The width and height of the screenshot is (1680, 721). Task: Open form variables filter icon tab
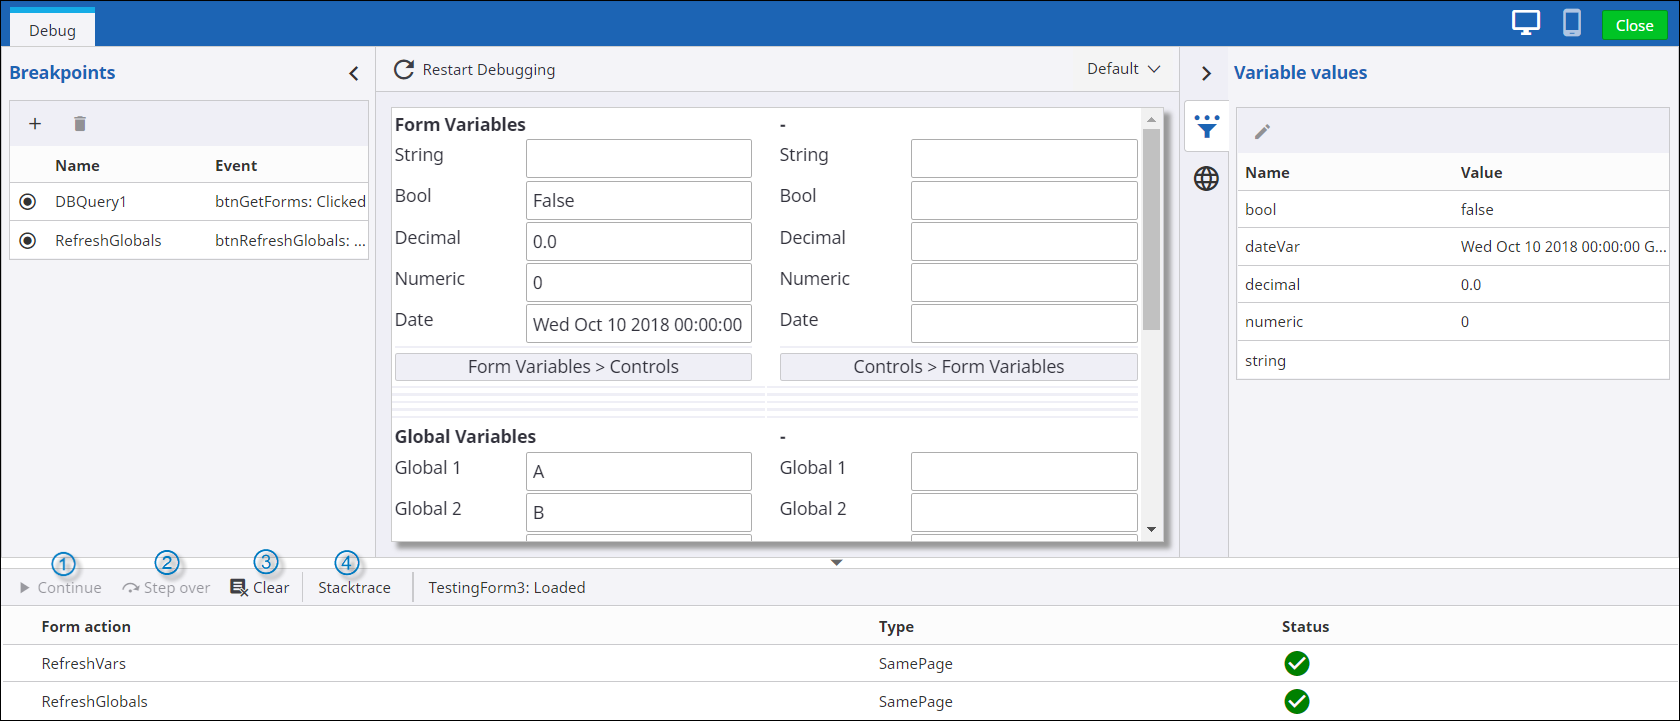pos(1207,126)
